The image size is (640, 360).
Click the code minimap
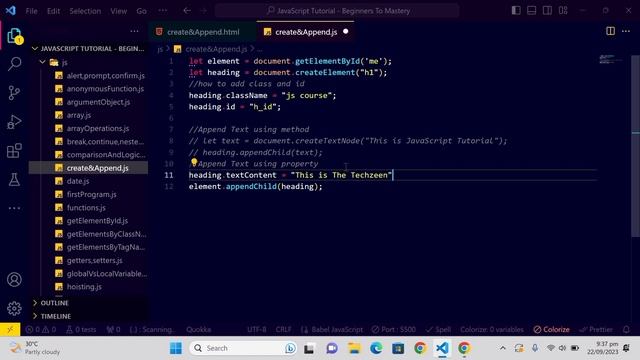(x=610, y=60)
